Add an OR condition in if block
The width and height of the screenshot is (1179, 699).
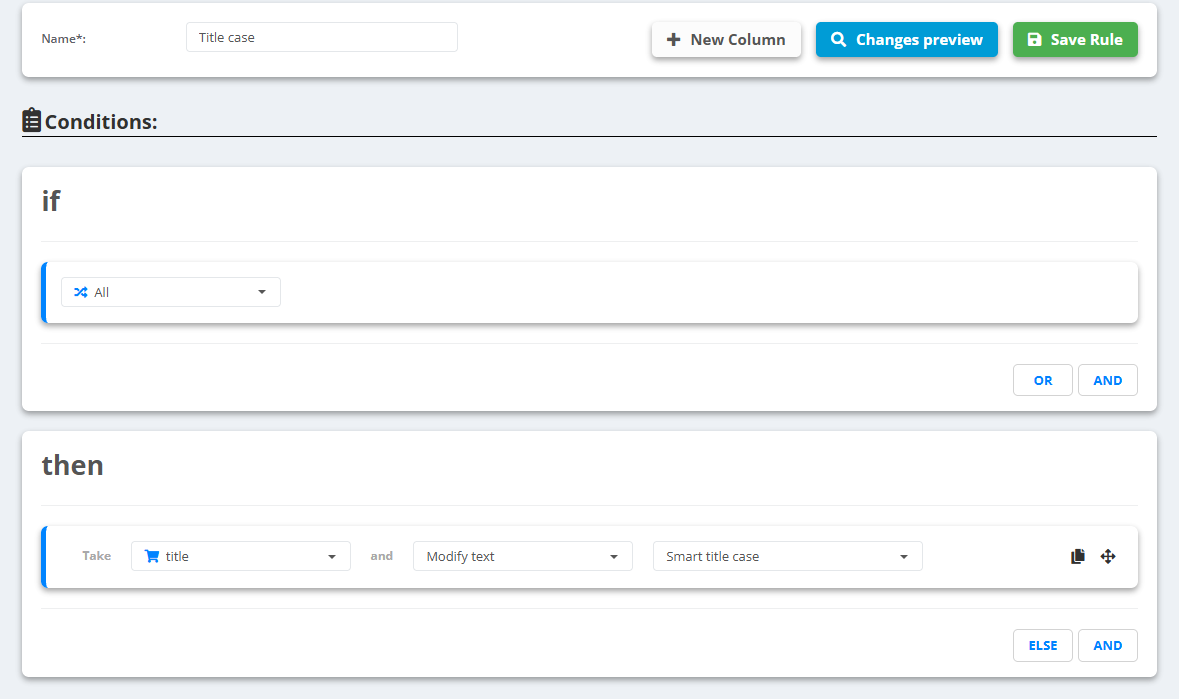pos(1043,380)
